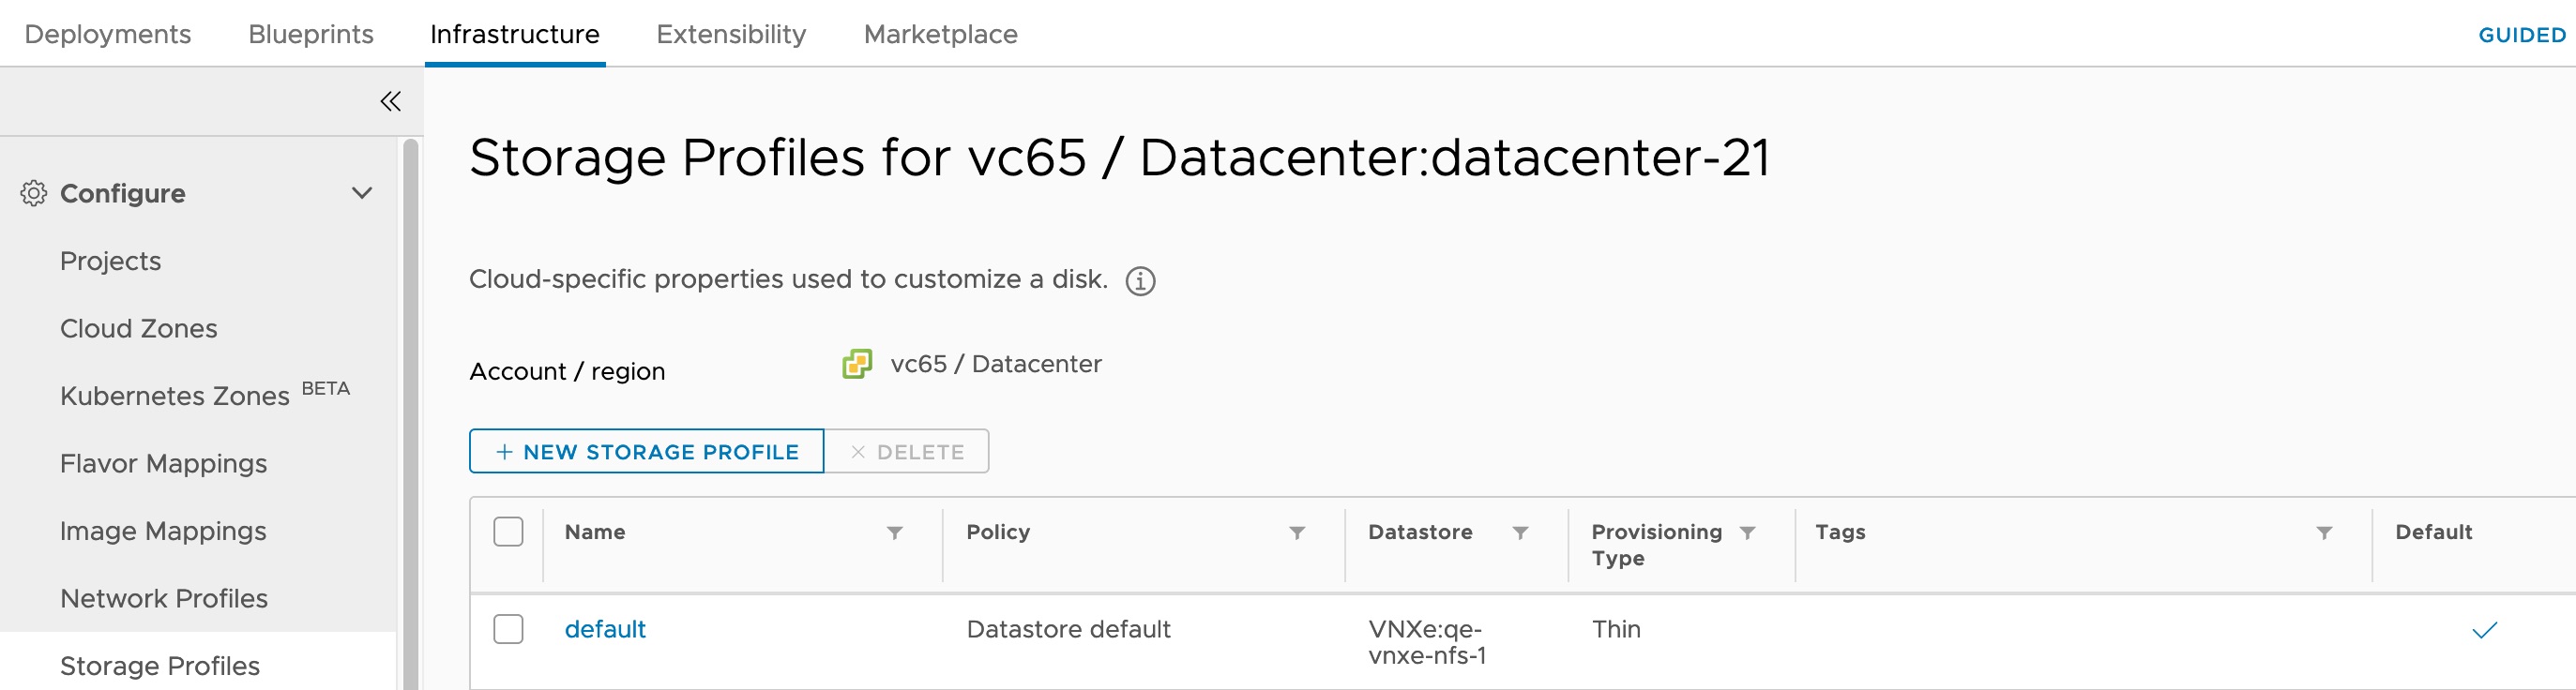Open the Provisioning Type filter dropdown
2576x690 pixels.
pos(1748,533)
